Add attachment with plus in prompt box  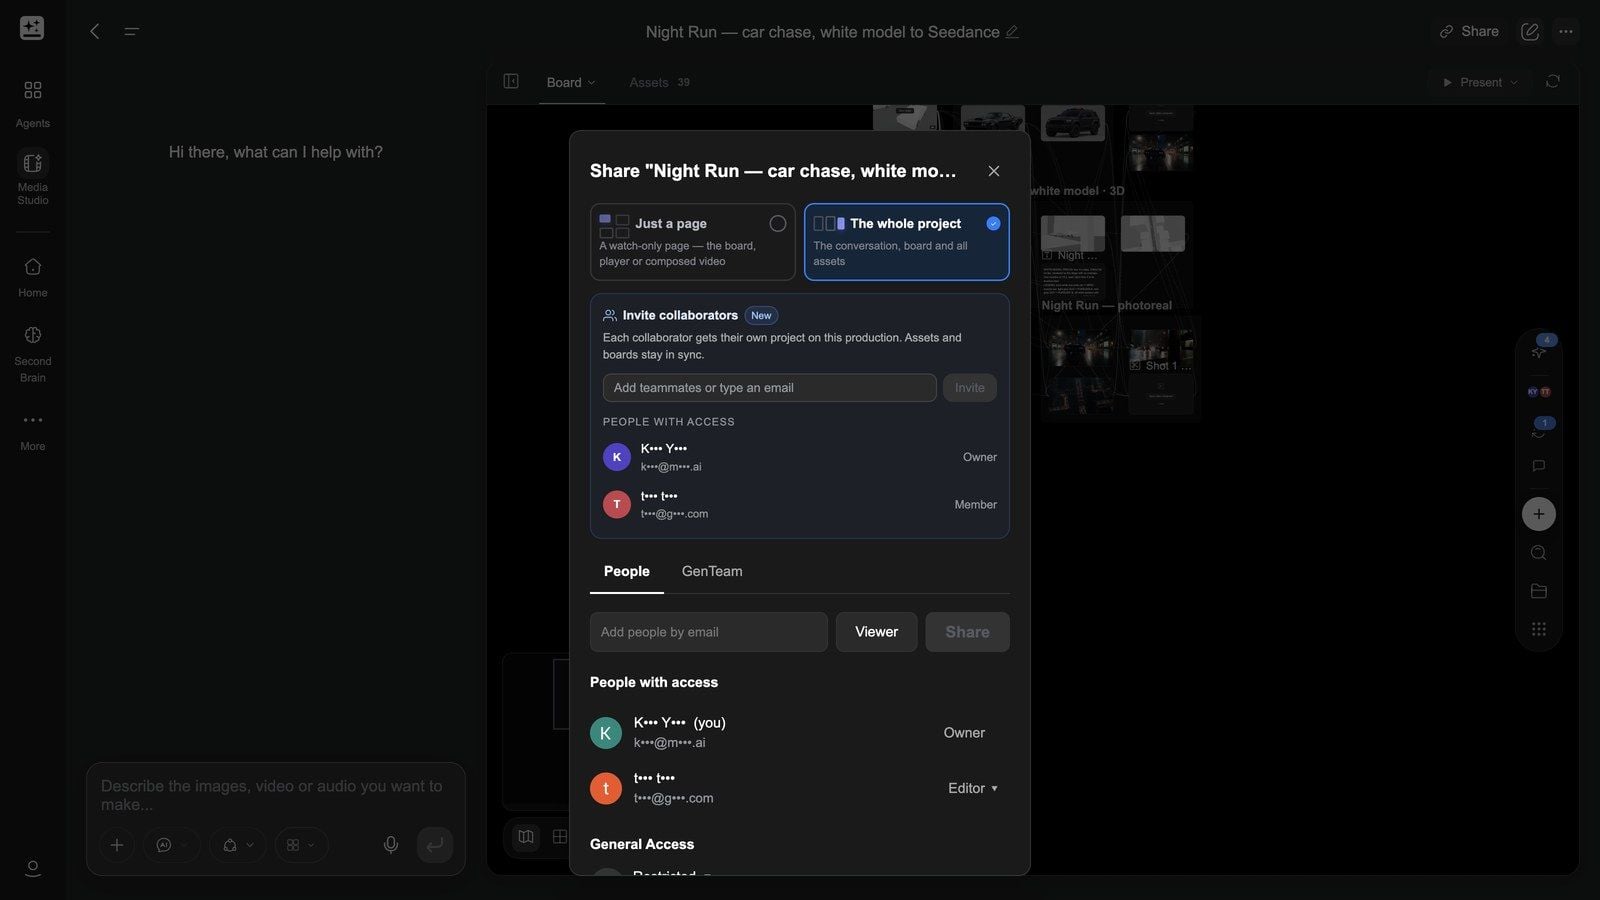pyautogui.click(x=117, y=845)
